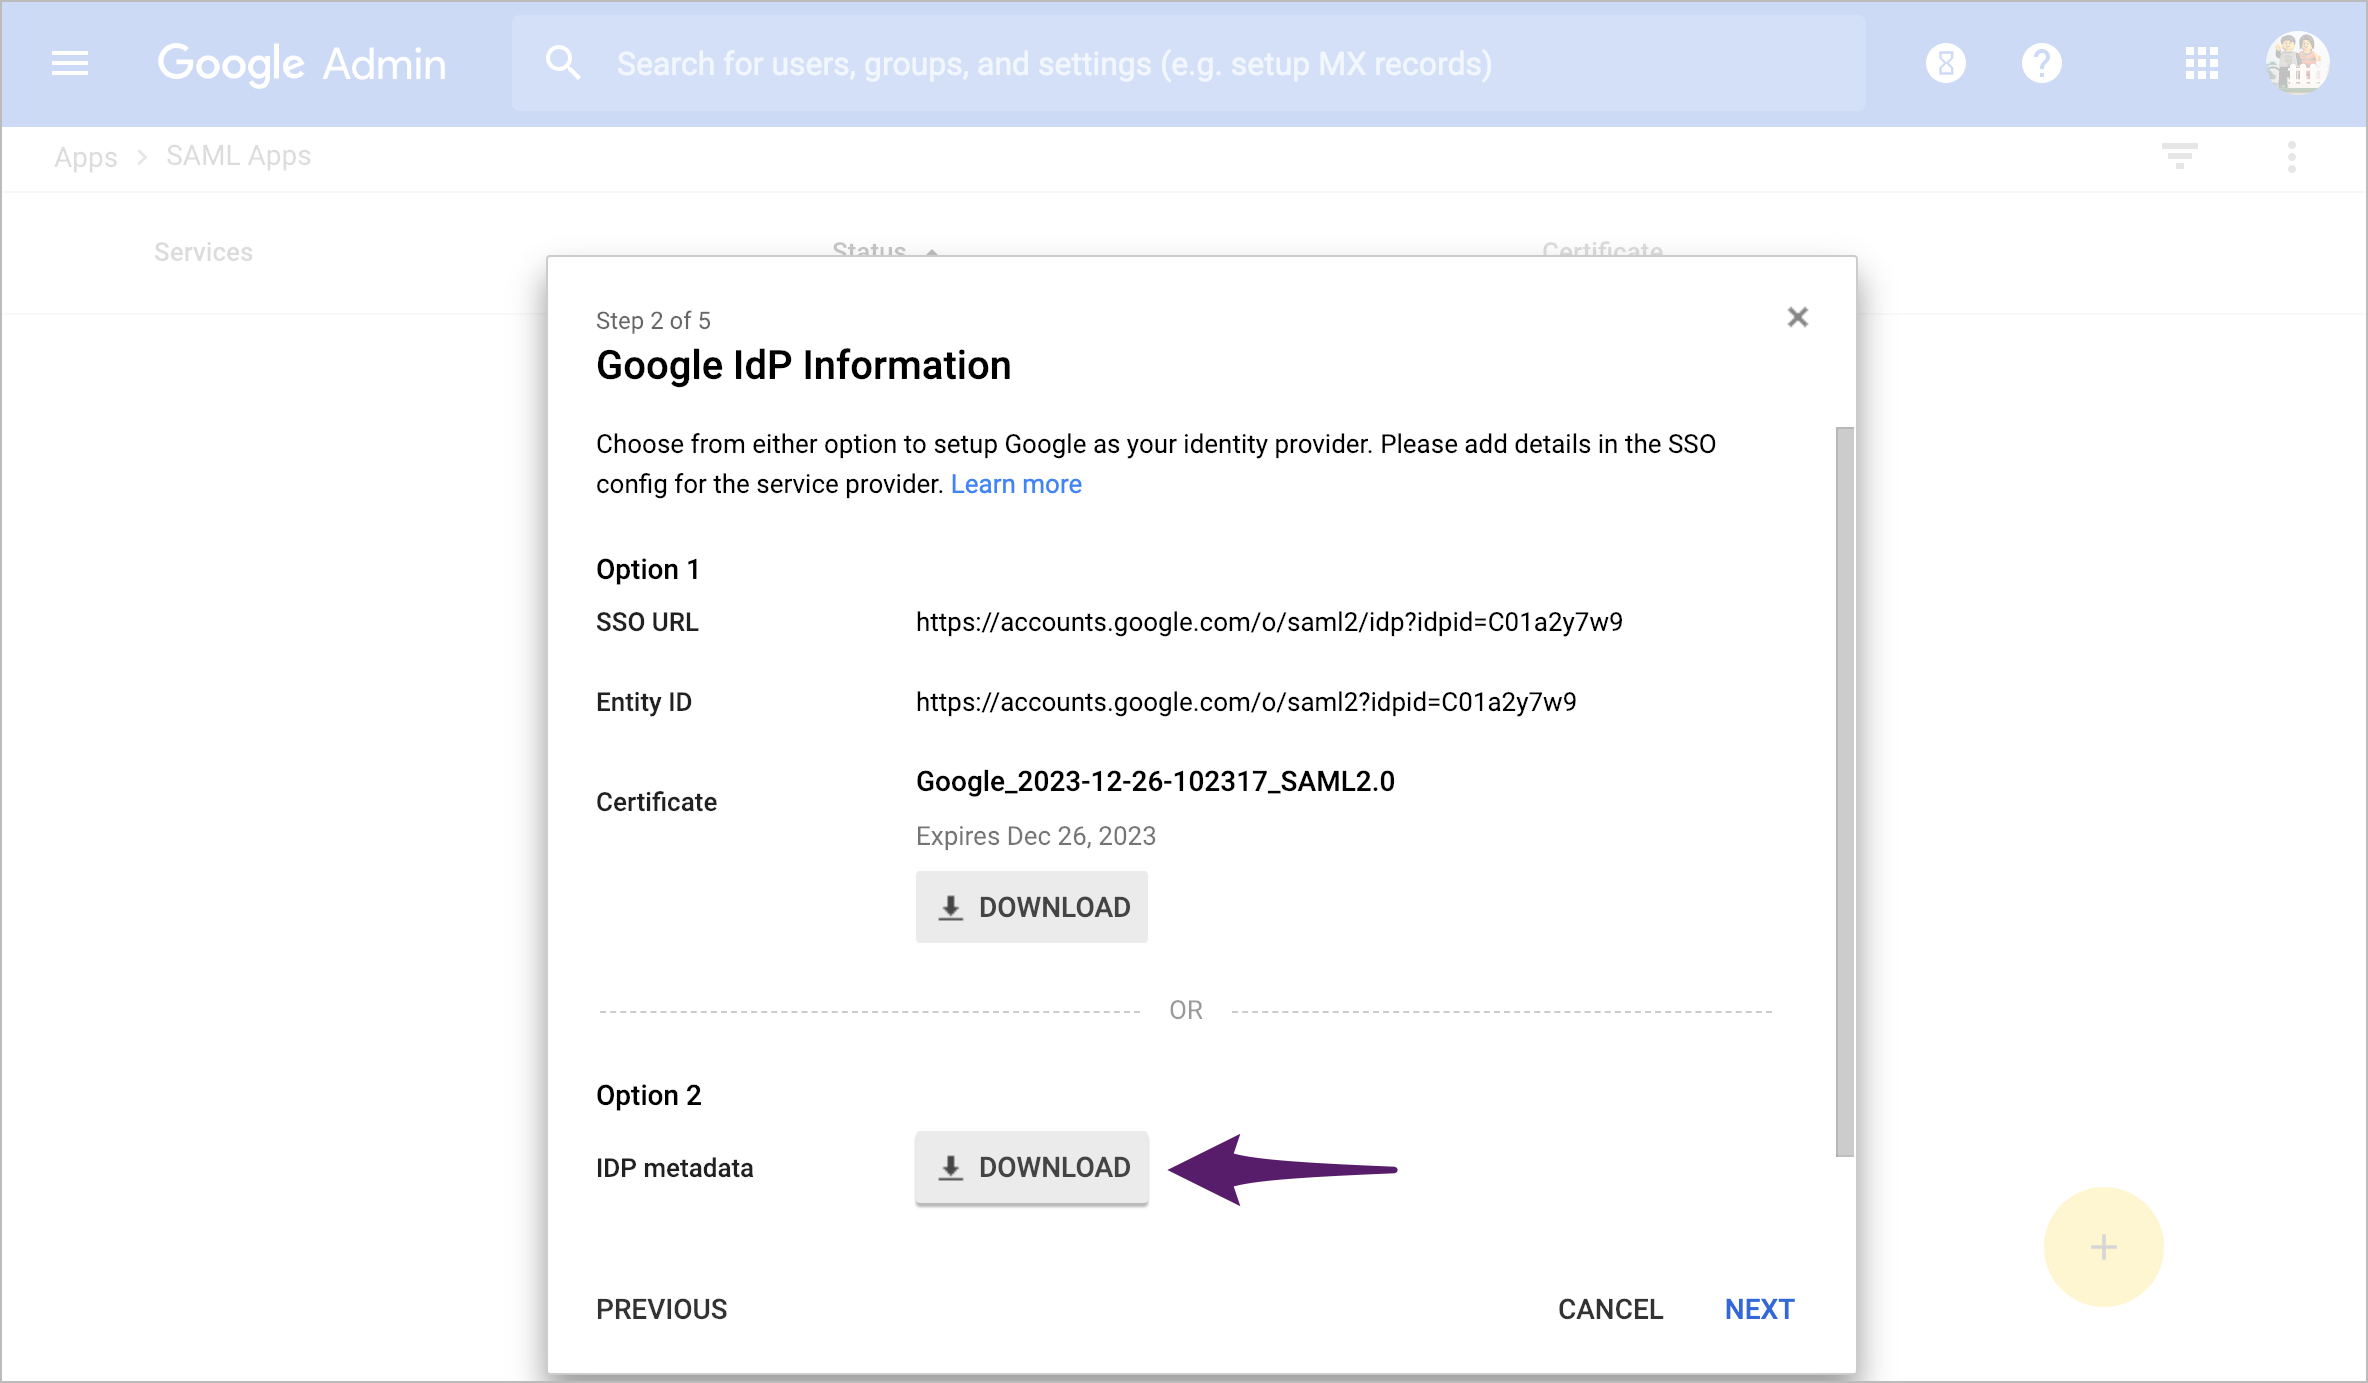Open the three-dot overflow menu
This screenshot has height=1383, width=2368.
[x=2291, y=156]
